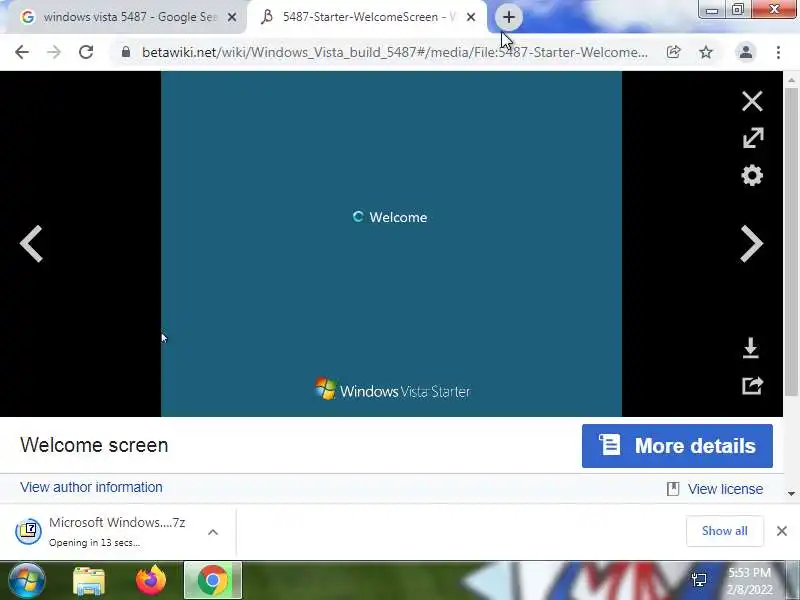Viewport: 800px width, 600px height.
Task: Go to the previous image arrow
Action: [x=31, y=244]
